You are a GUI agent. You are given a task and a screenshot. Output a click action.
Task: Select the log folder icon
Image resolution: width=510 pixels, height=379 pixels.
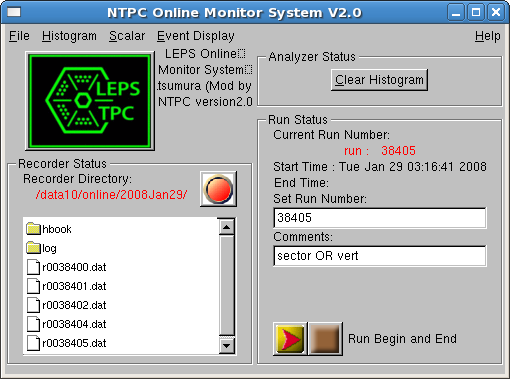pyautogui.click(x=33, y=248)
